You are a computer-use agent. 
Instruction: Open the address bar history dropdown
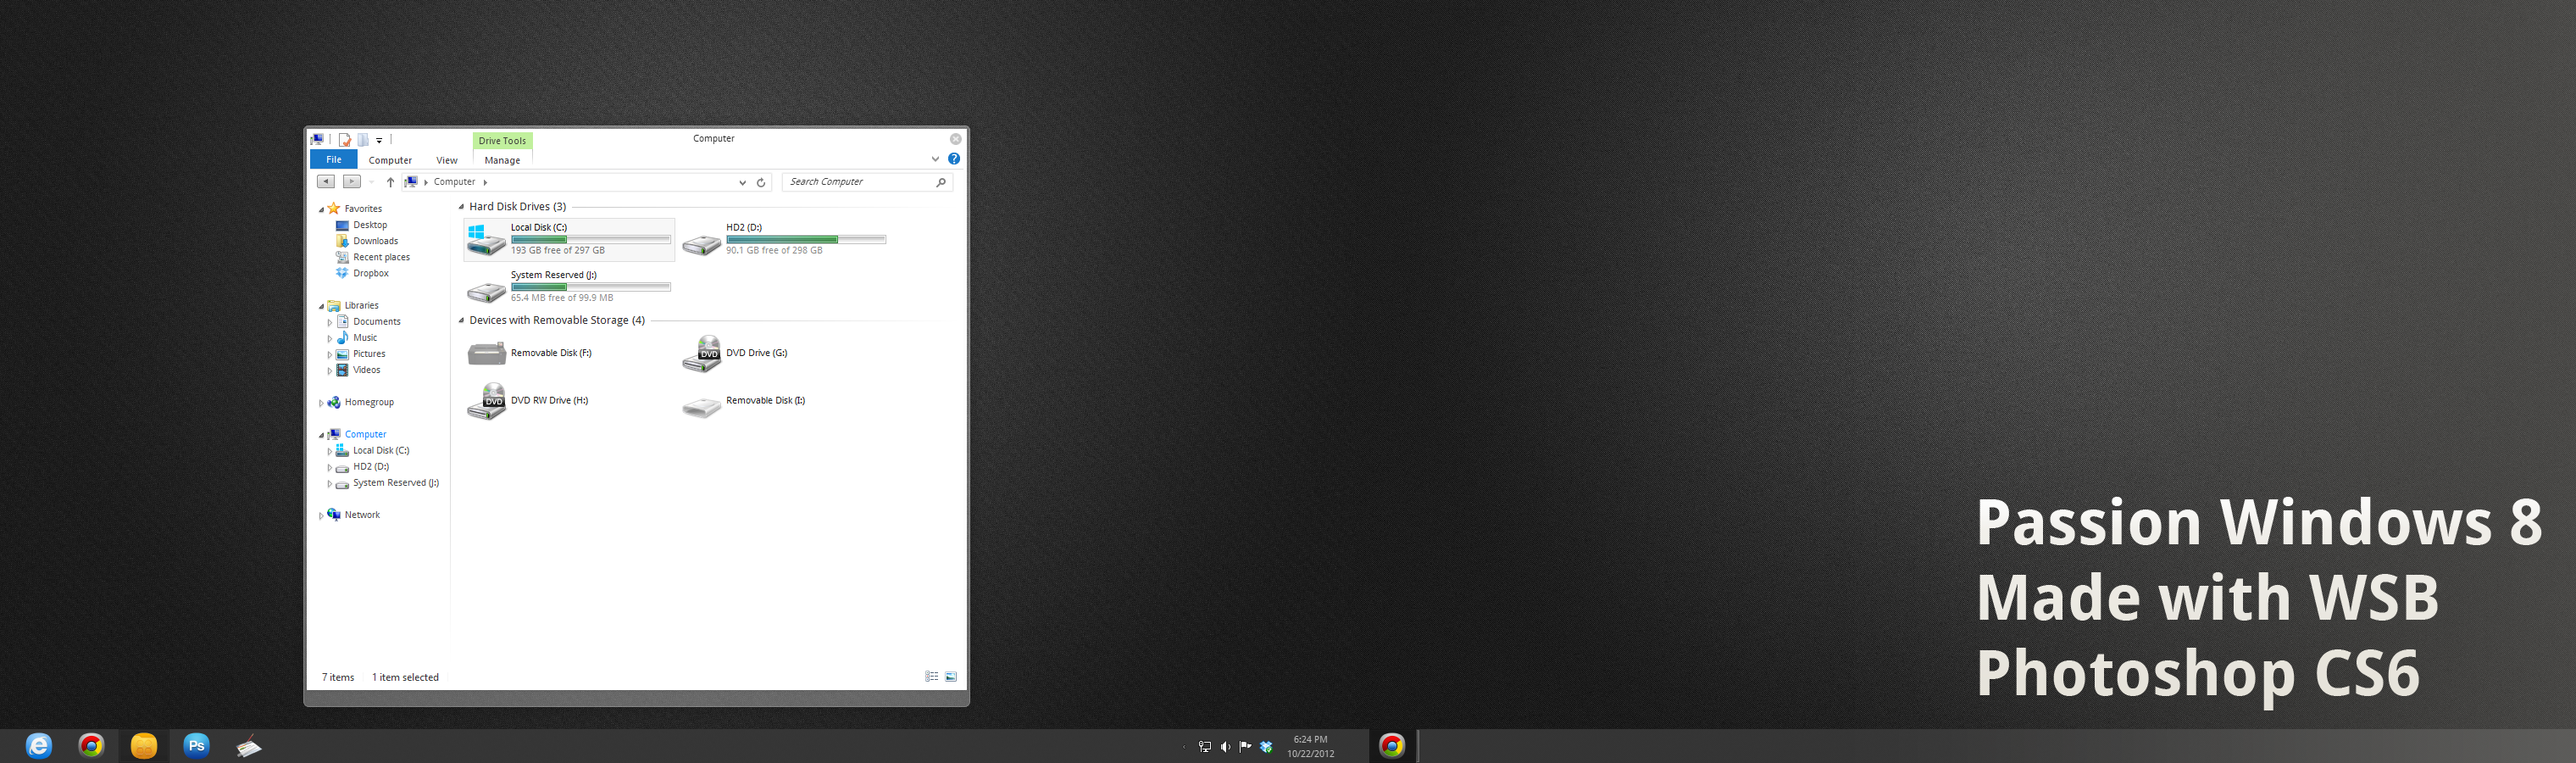(742, 182)
